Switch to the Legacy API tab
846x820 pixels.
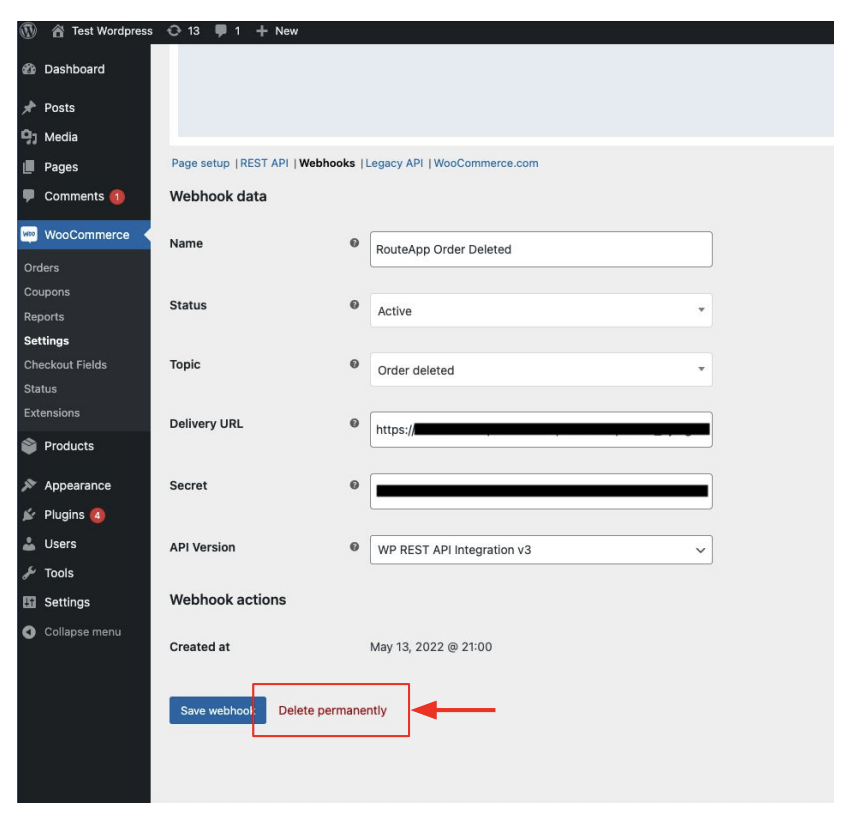pyautogui.click(x=394, y=163)
